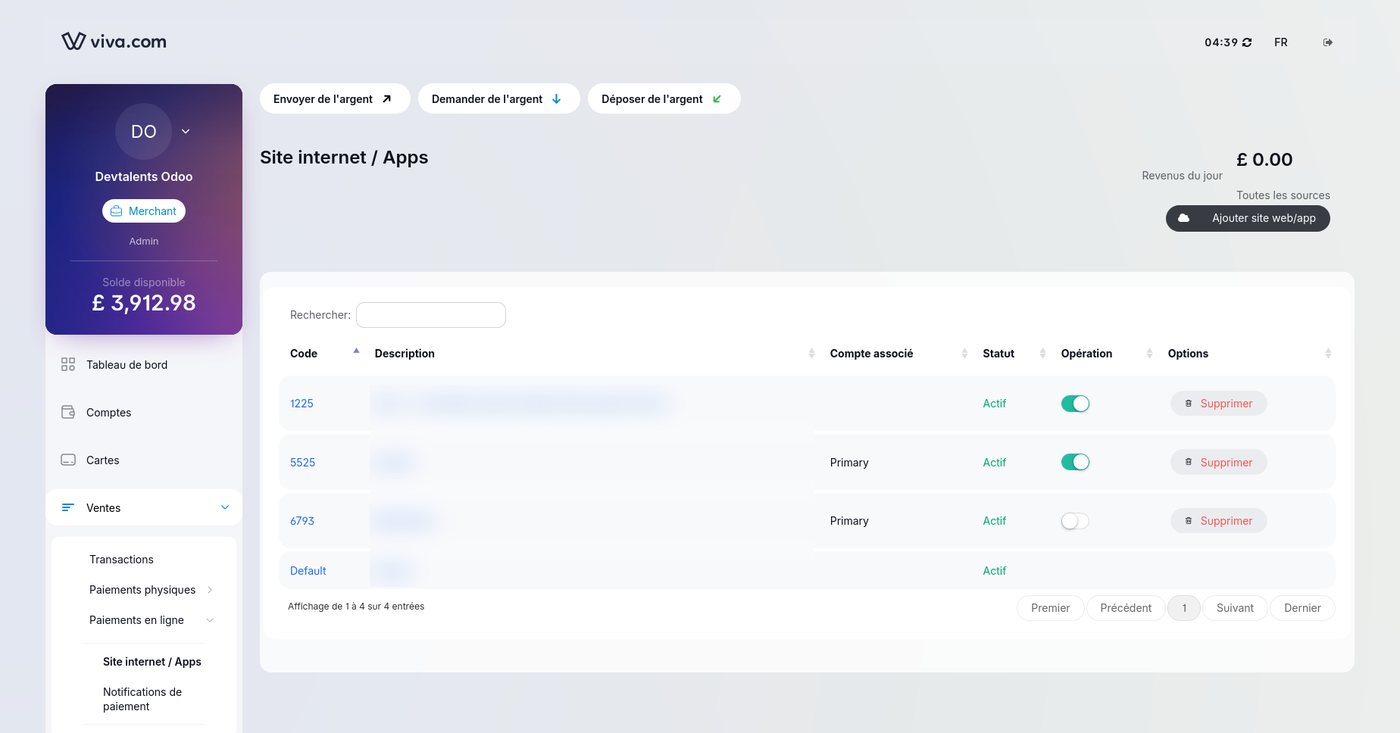Go to Tableau de bord

(127, 365)
